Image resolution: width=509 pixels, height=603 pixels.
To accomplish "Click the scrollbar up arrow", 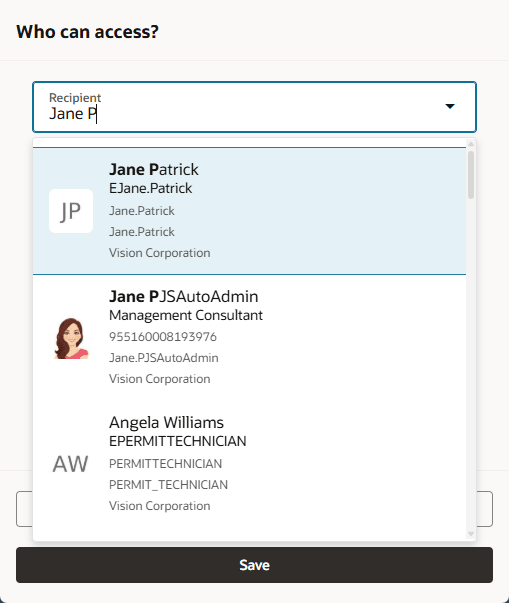I will coord(471,144).
